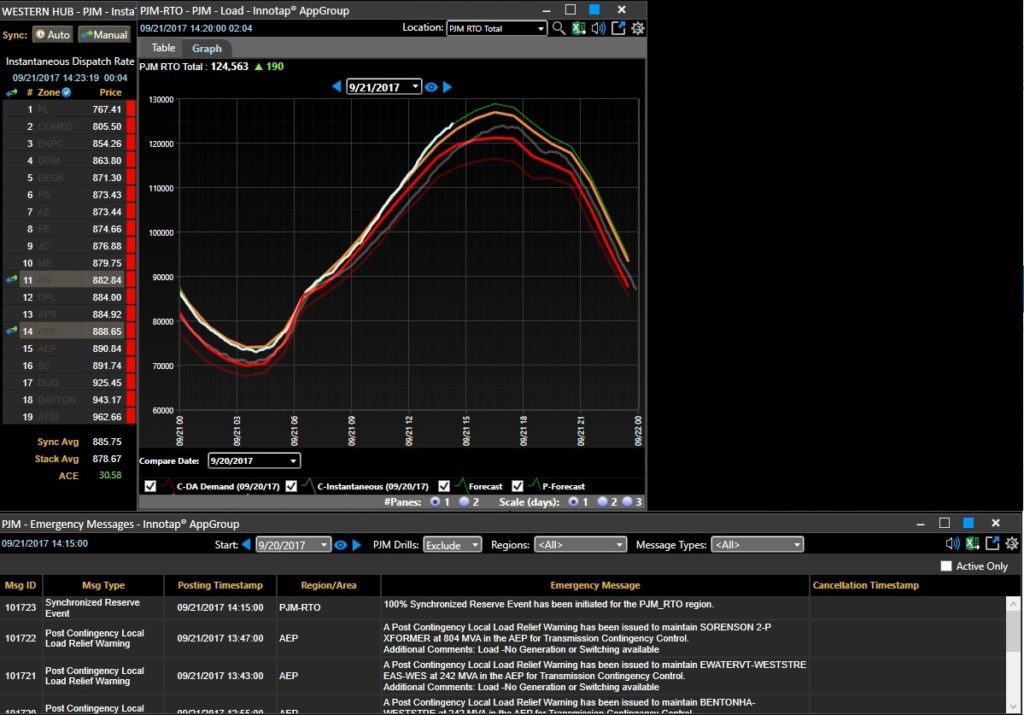Toggle the Forecast series checkbox
This screenshot has width=1024, height=715.
tap(444, 486)
